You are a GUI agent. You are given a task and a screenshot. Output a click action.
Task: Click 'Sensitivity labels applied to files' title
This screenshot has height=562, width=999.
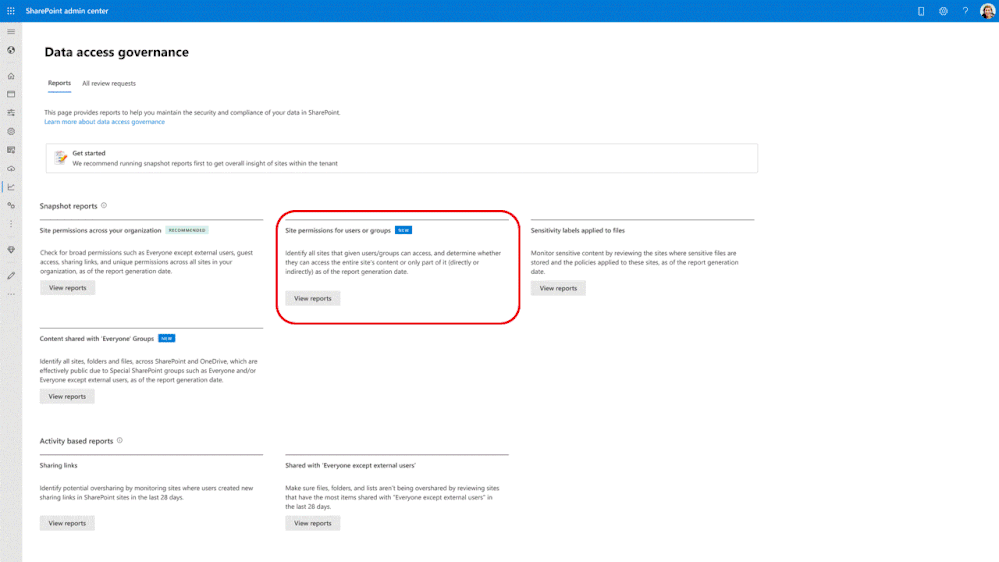click(x=578, y=231)
